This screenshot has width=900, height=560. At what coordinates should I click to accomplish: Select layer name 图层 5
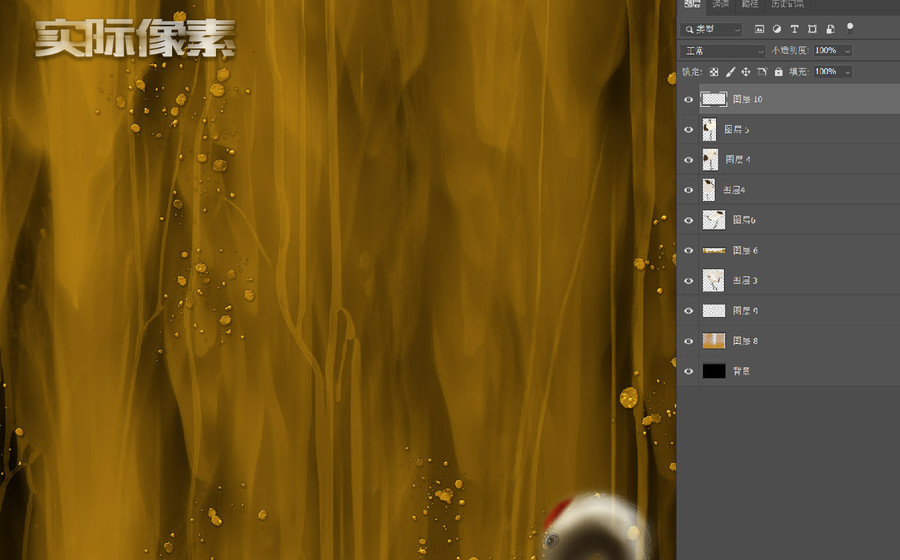[x=736, y=130]
